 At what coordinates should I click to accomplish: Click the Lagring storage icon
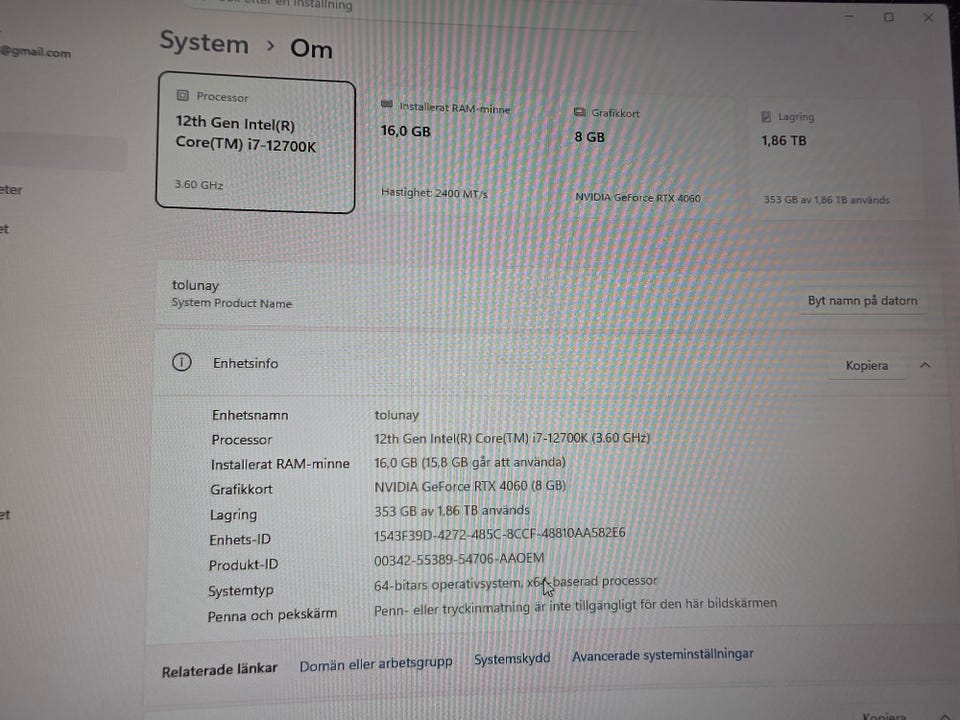766,116
